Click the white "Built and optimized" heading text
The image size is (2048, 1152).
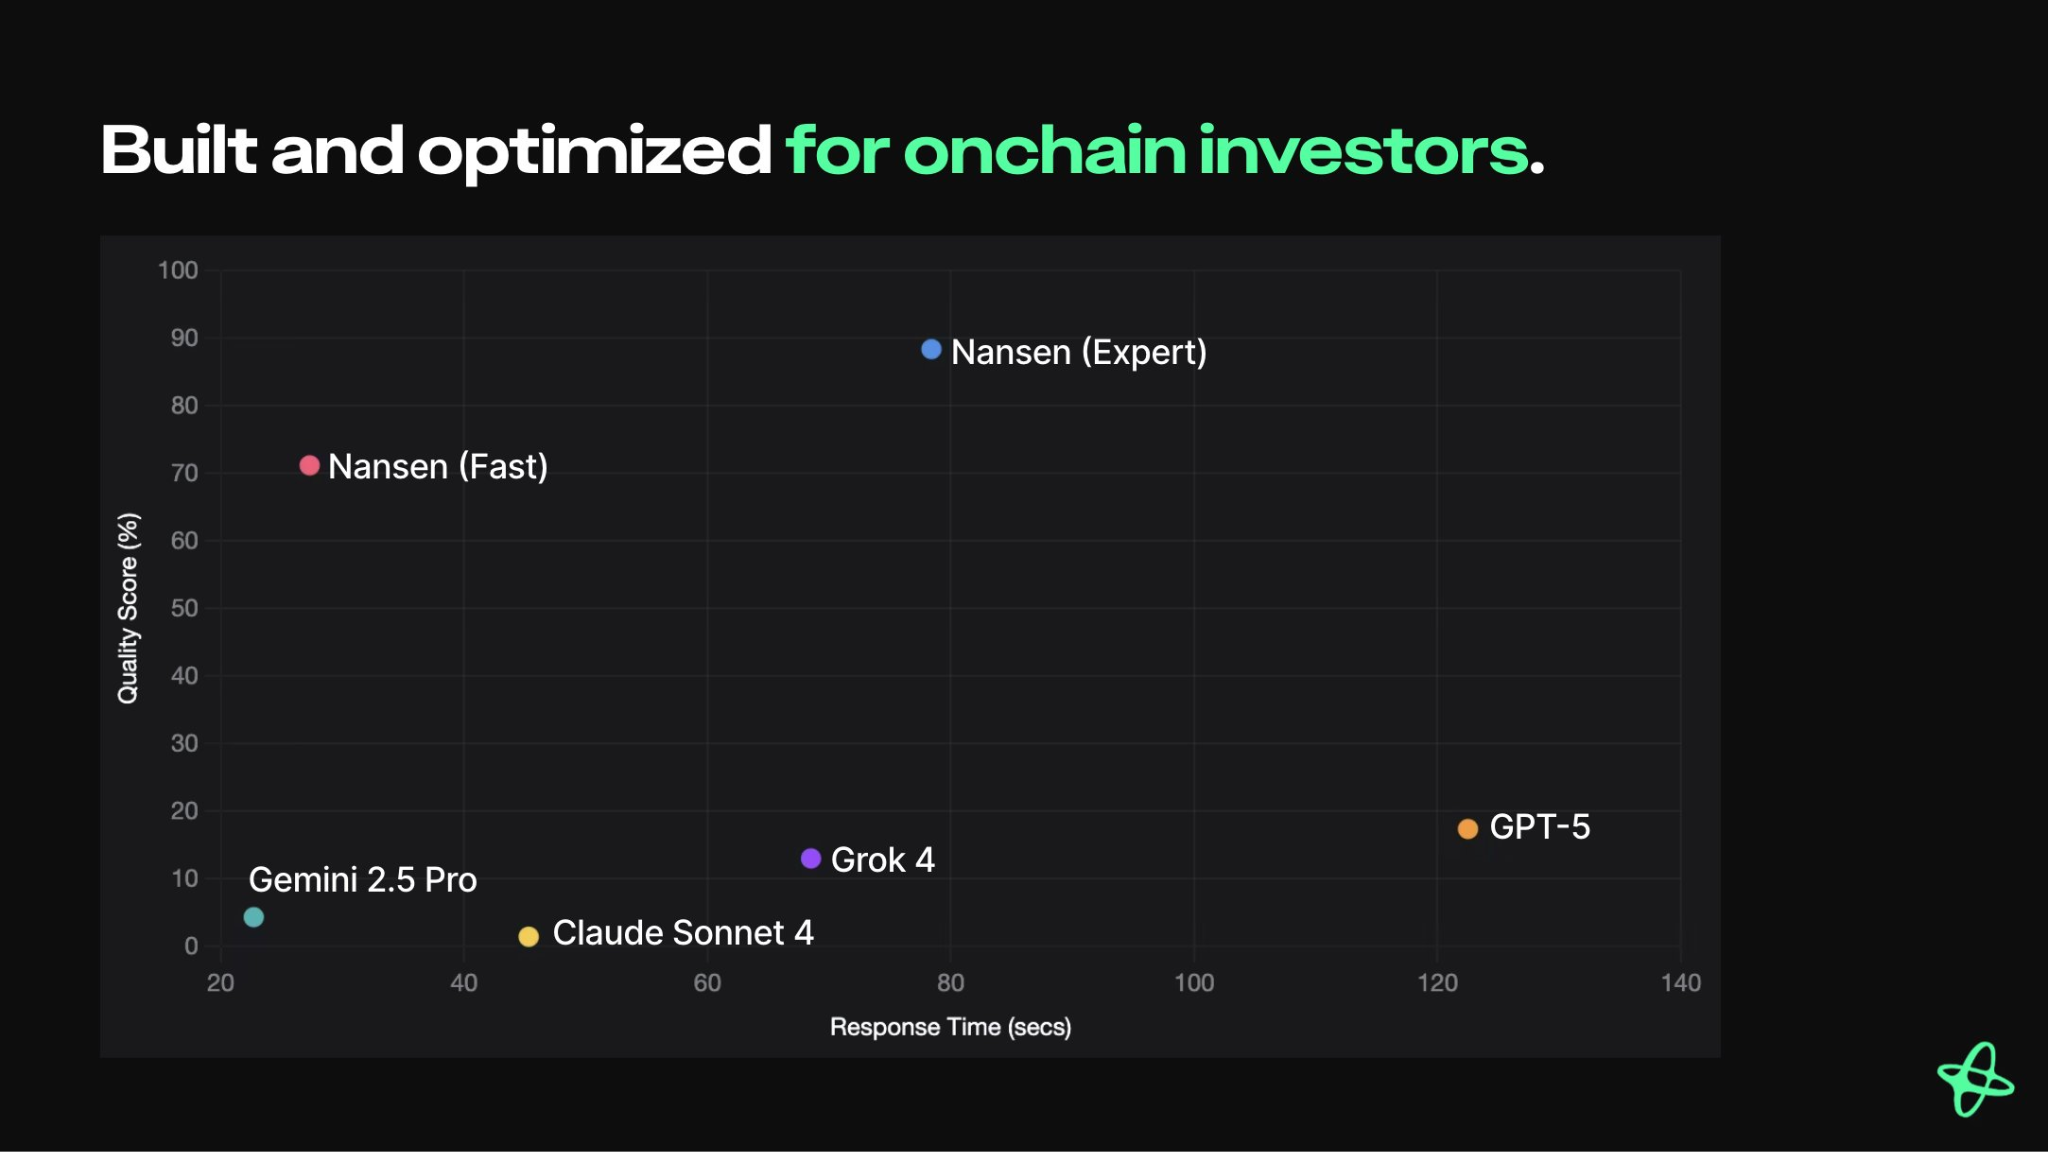click(436, 151)
